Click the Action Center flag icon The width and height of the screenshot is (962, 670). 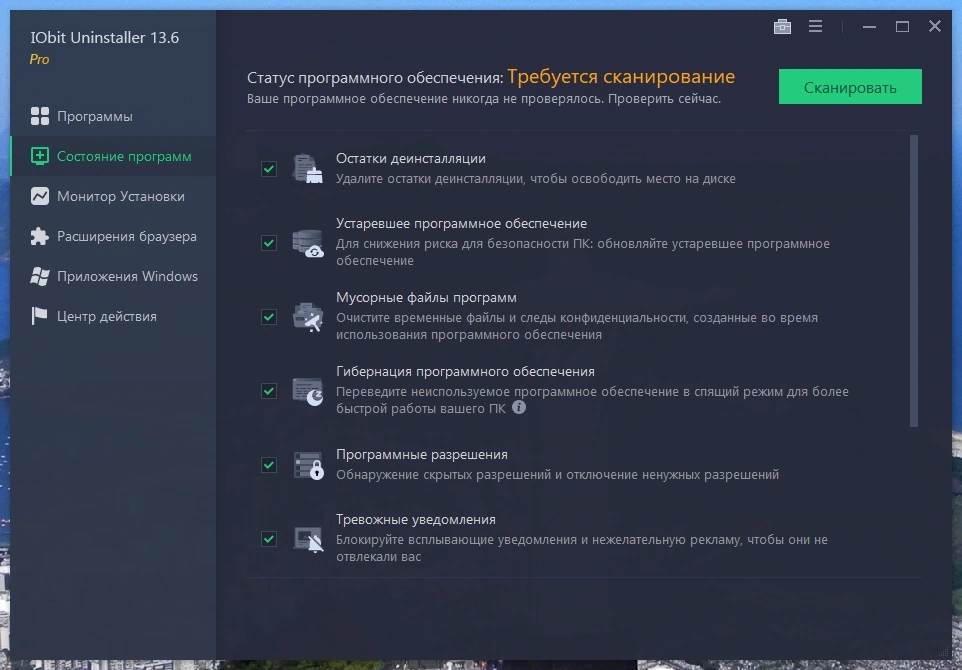tap(40, 316)
